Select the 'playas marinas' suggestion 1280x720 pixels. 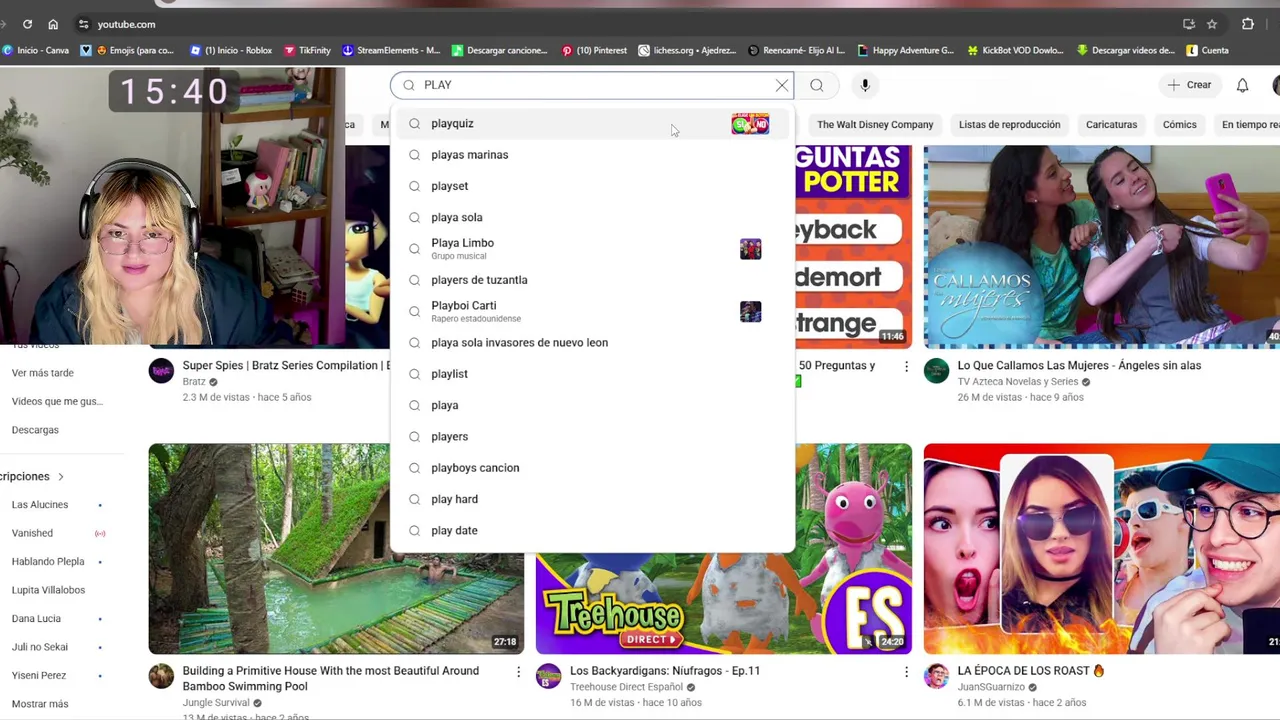(x=592, y=155)
